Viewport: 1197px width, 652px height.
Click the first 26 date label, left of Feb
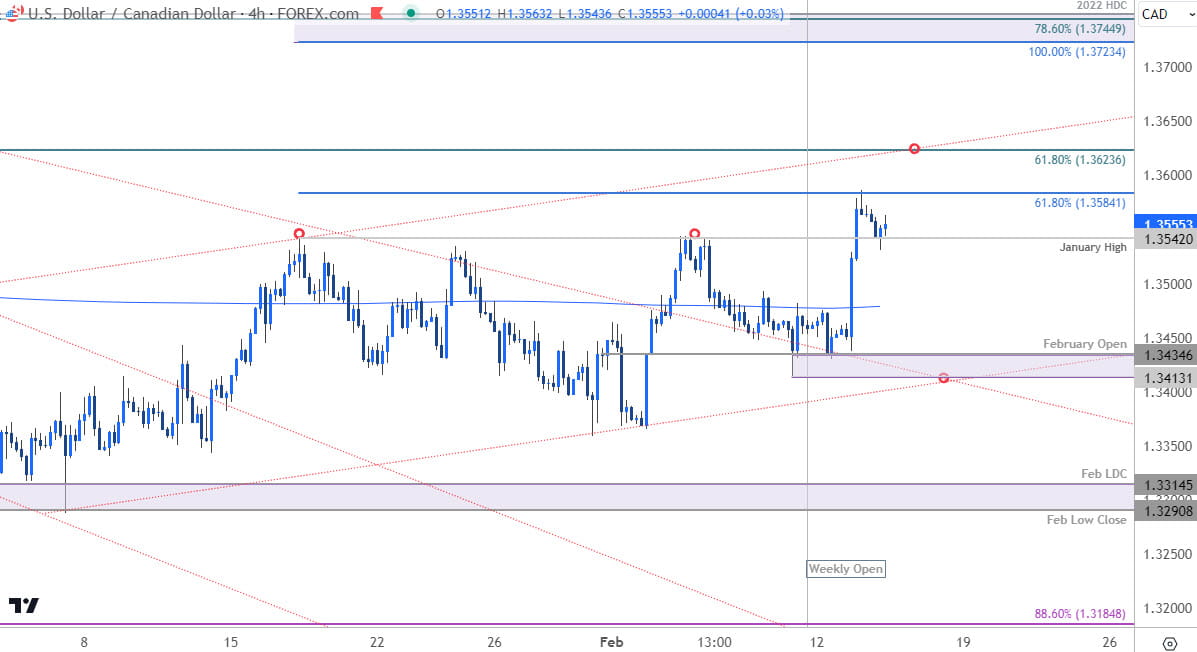click(494, 642)
